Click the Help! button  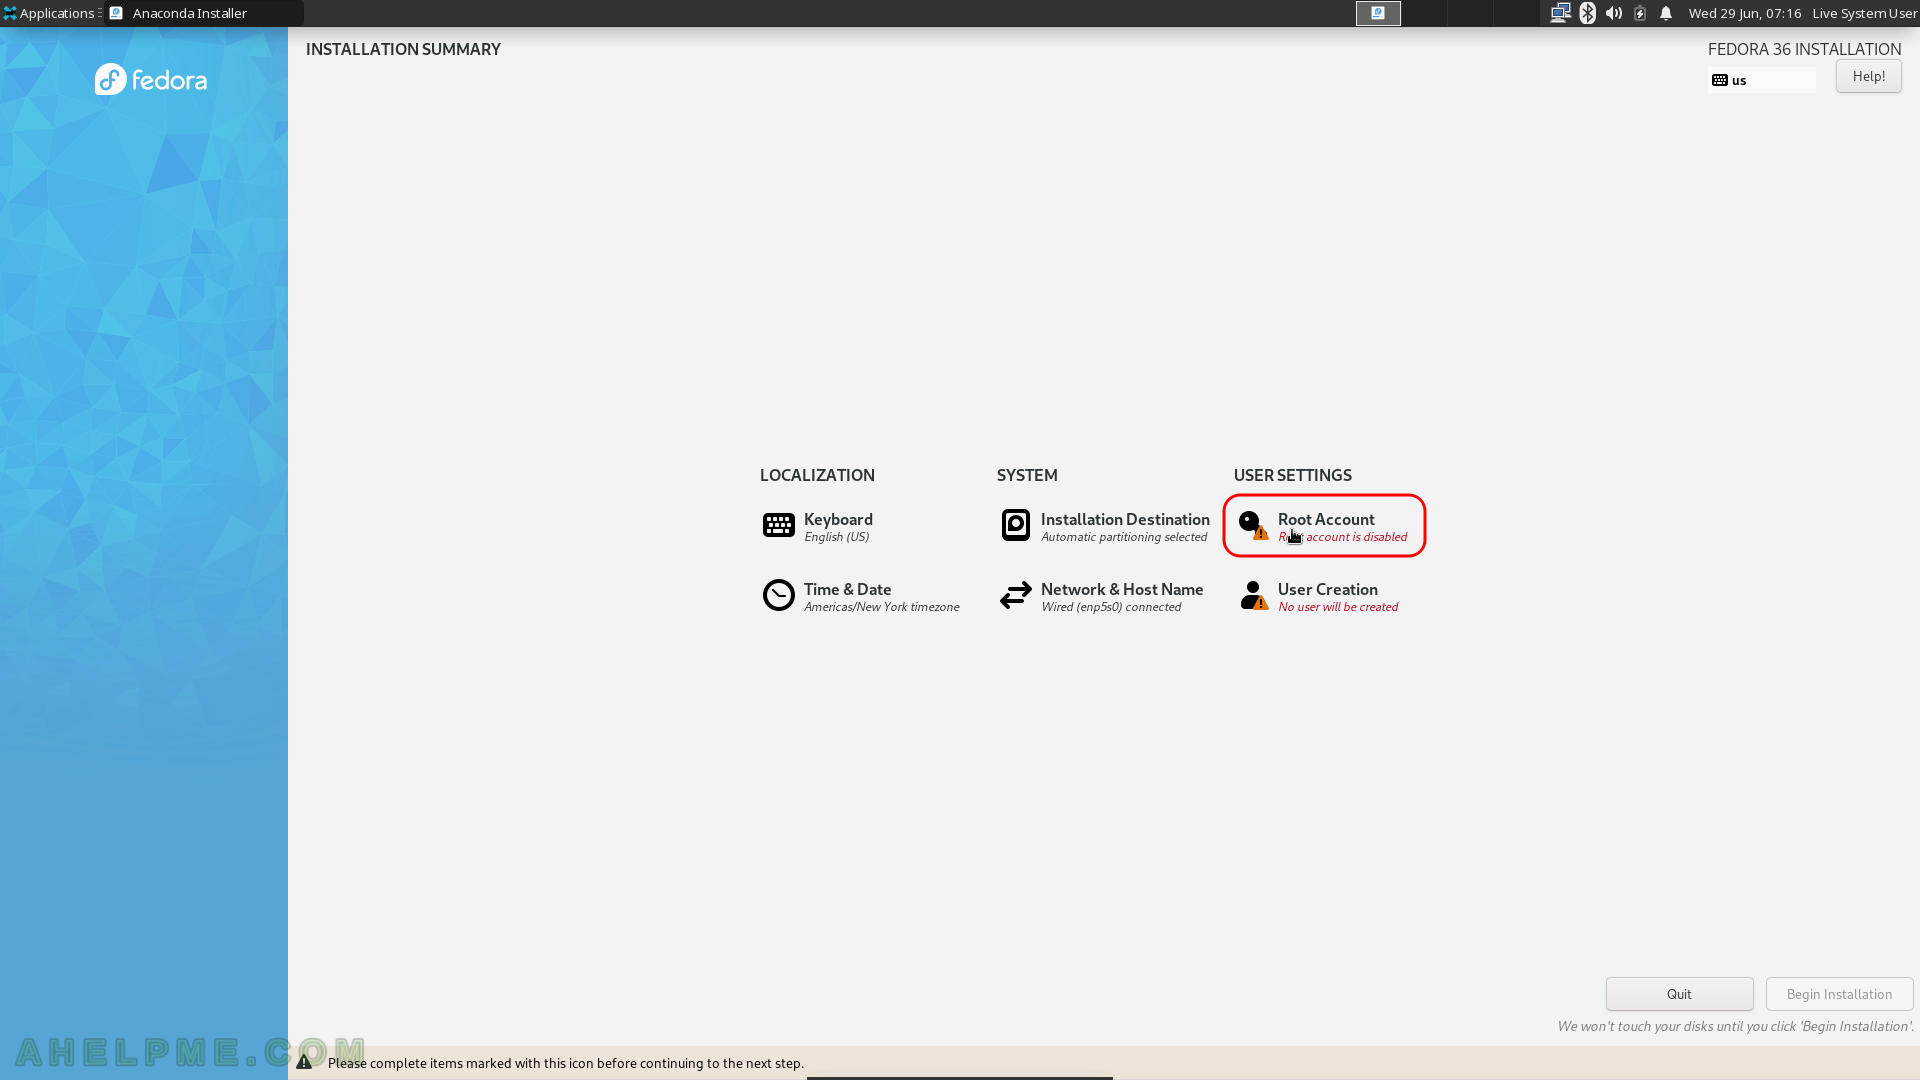pos(1868,76)
